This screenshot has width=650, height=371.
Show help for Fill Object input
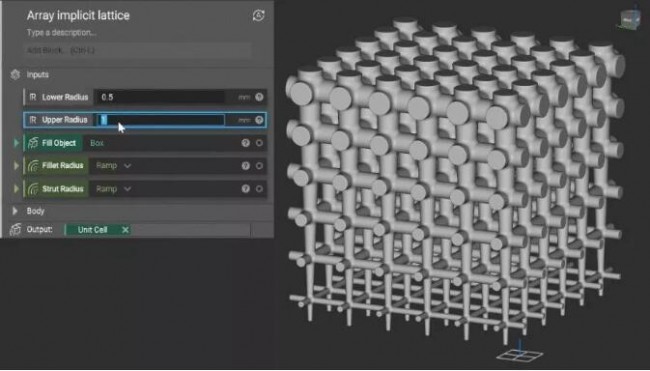coord(246,143)
